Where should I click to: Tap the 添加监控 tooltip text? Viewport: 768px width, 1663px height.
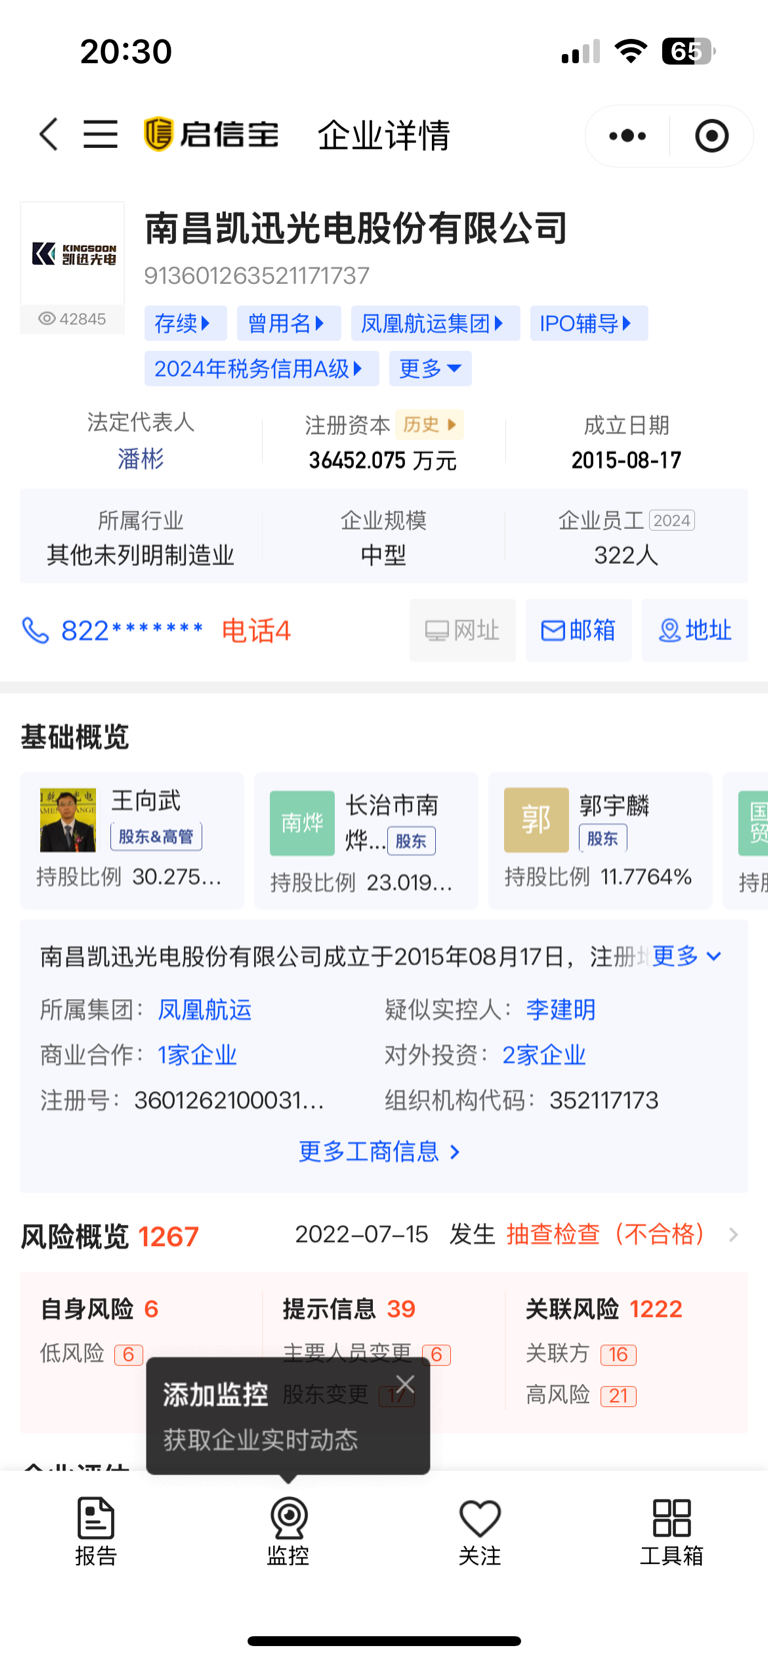(216, 1394)
